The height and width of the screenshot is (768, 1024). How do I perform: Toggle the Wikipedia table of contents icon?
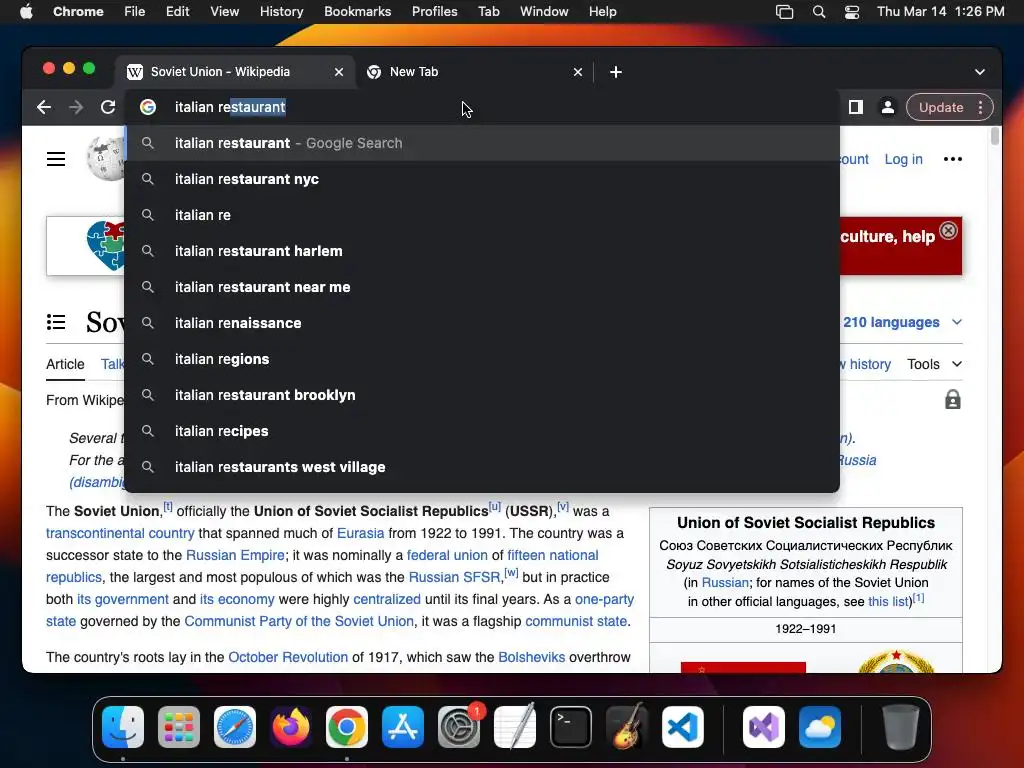tap(56, 322)
